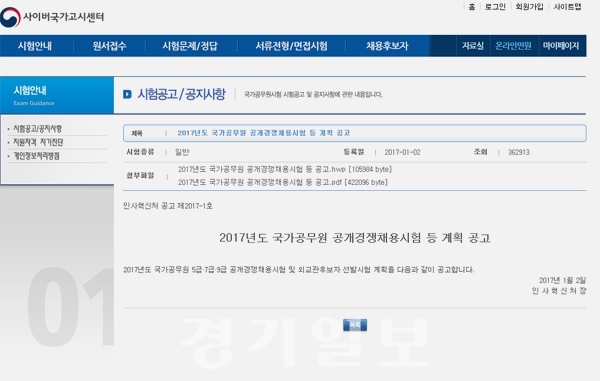Open the 사이트맵 link
The image size is (600, 381).
[x=567, y=7]
